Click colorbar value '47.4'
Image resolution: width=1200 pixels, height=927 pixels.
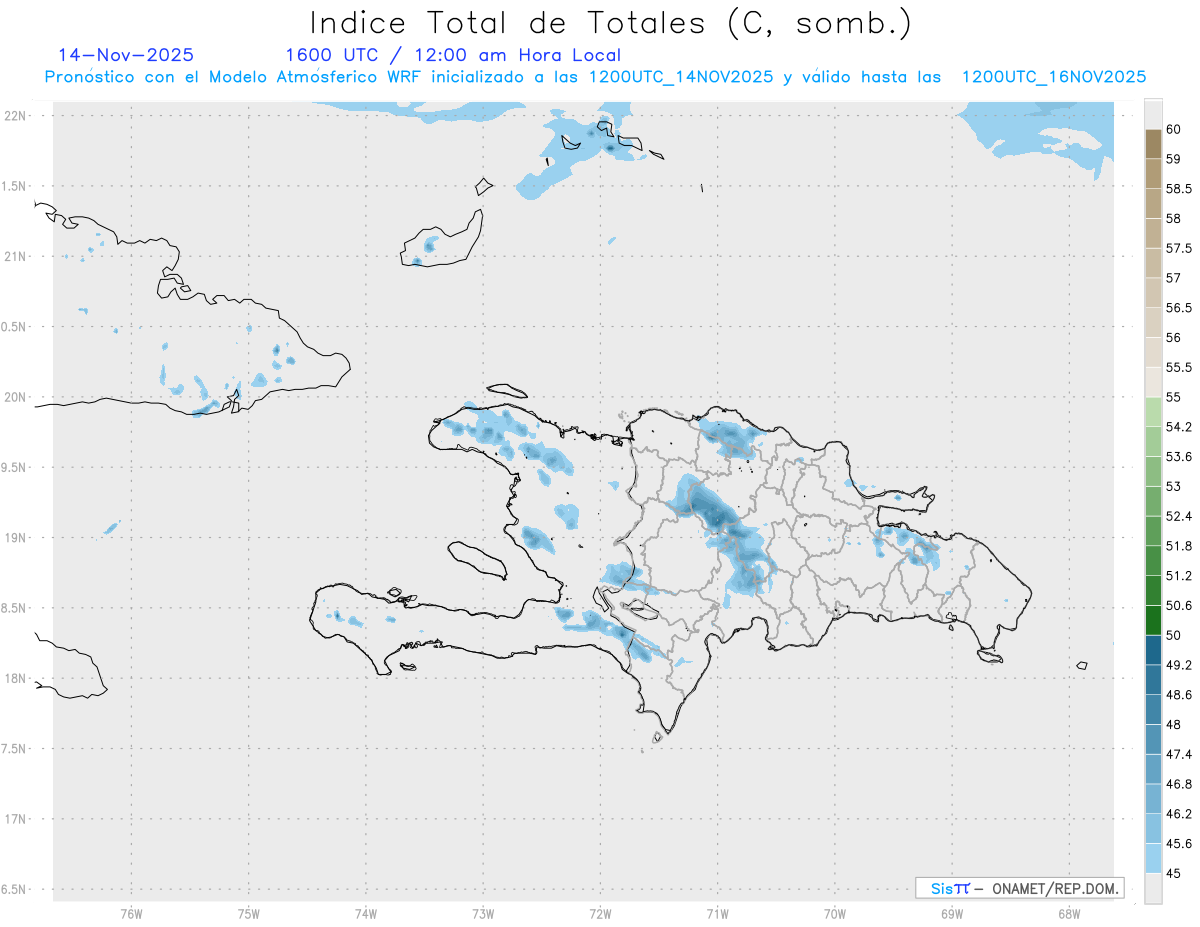coord(1179,754)
